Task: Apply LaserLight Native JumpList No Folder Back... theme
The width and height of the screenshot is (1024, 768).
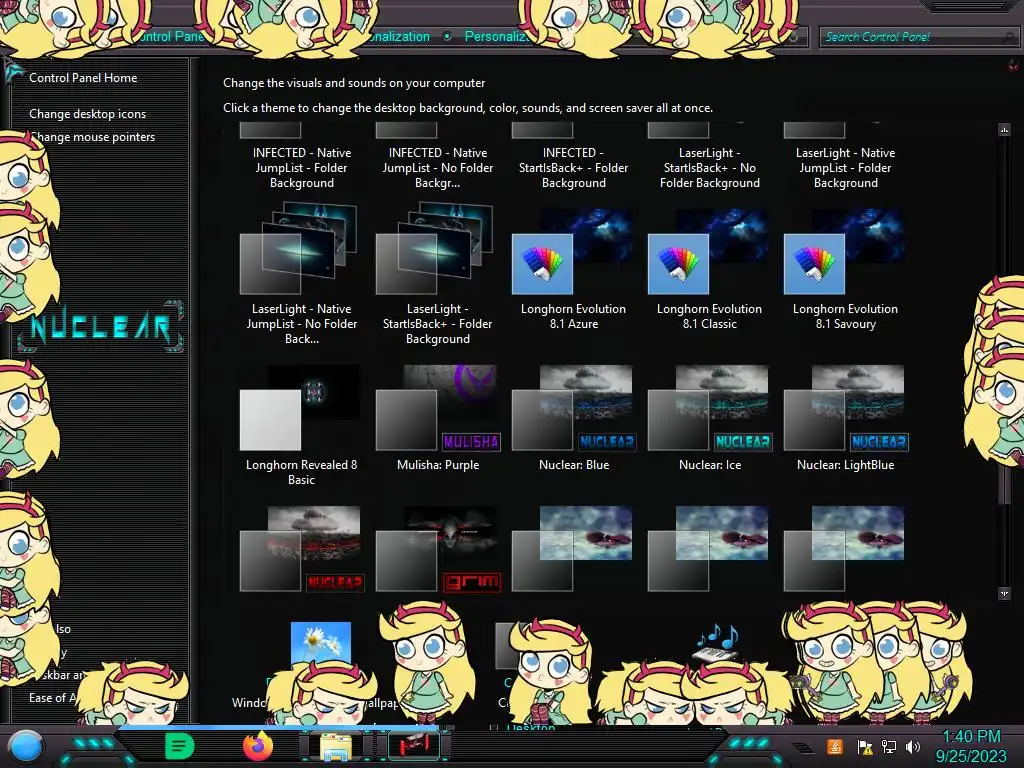Action: [x=302, y=274]
